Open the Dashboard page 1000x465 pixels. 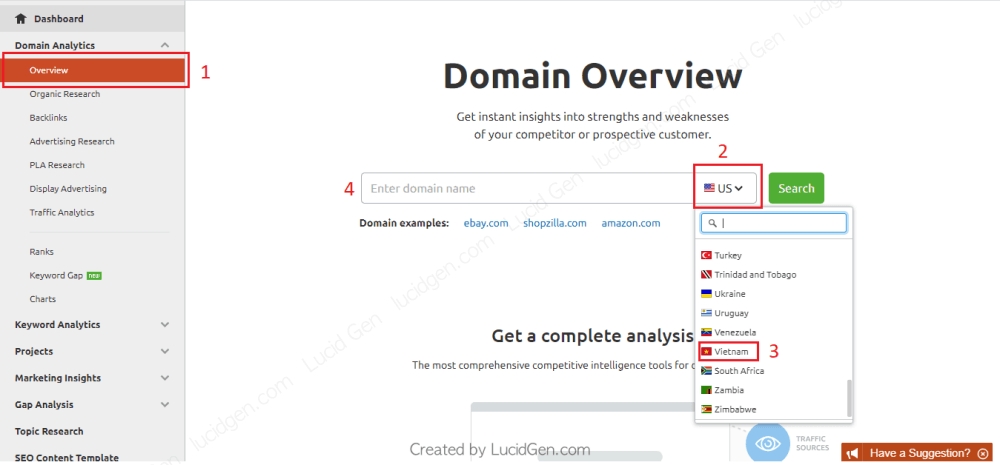(59, 18)
